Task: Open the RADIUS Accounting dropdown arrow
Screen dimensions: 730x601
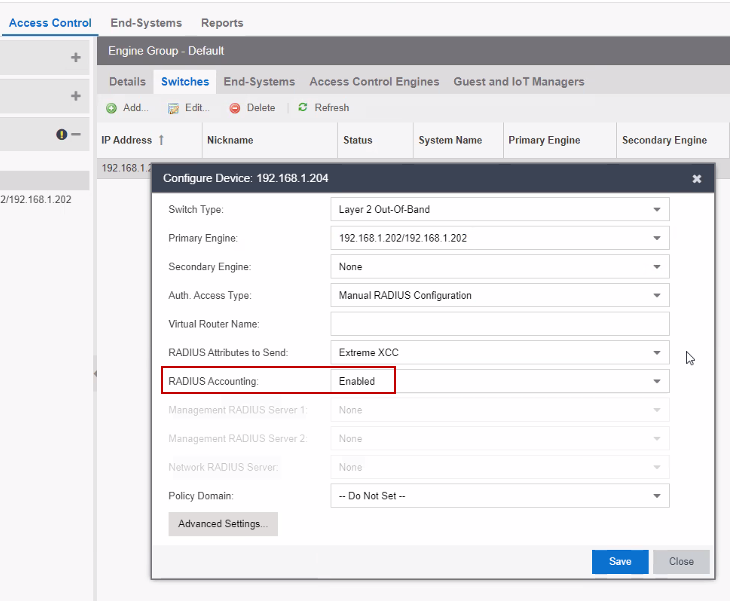Action: [x=656, y=381]
